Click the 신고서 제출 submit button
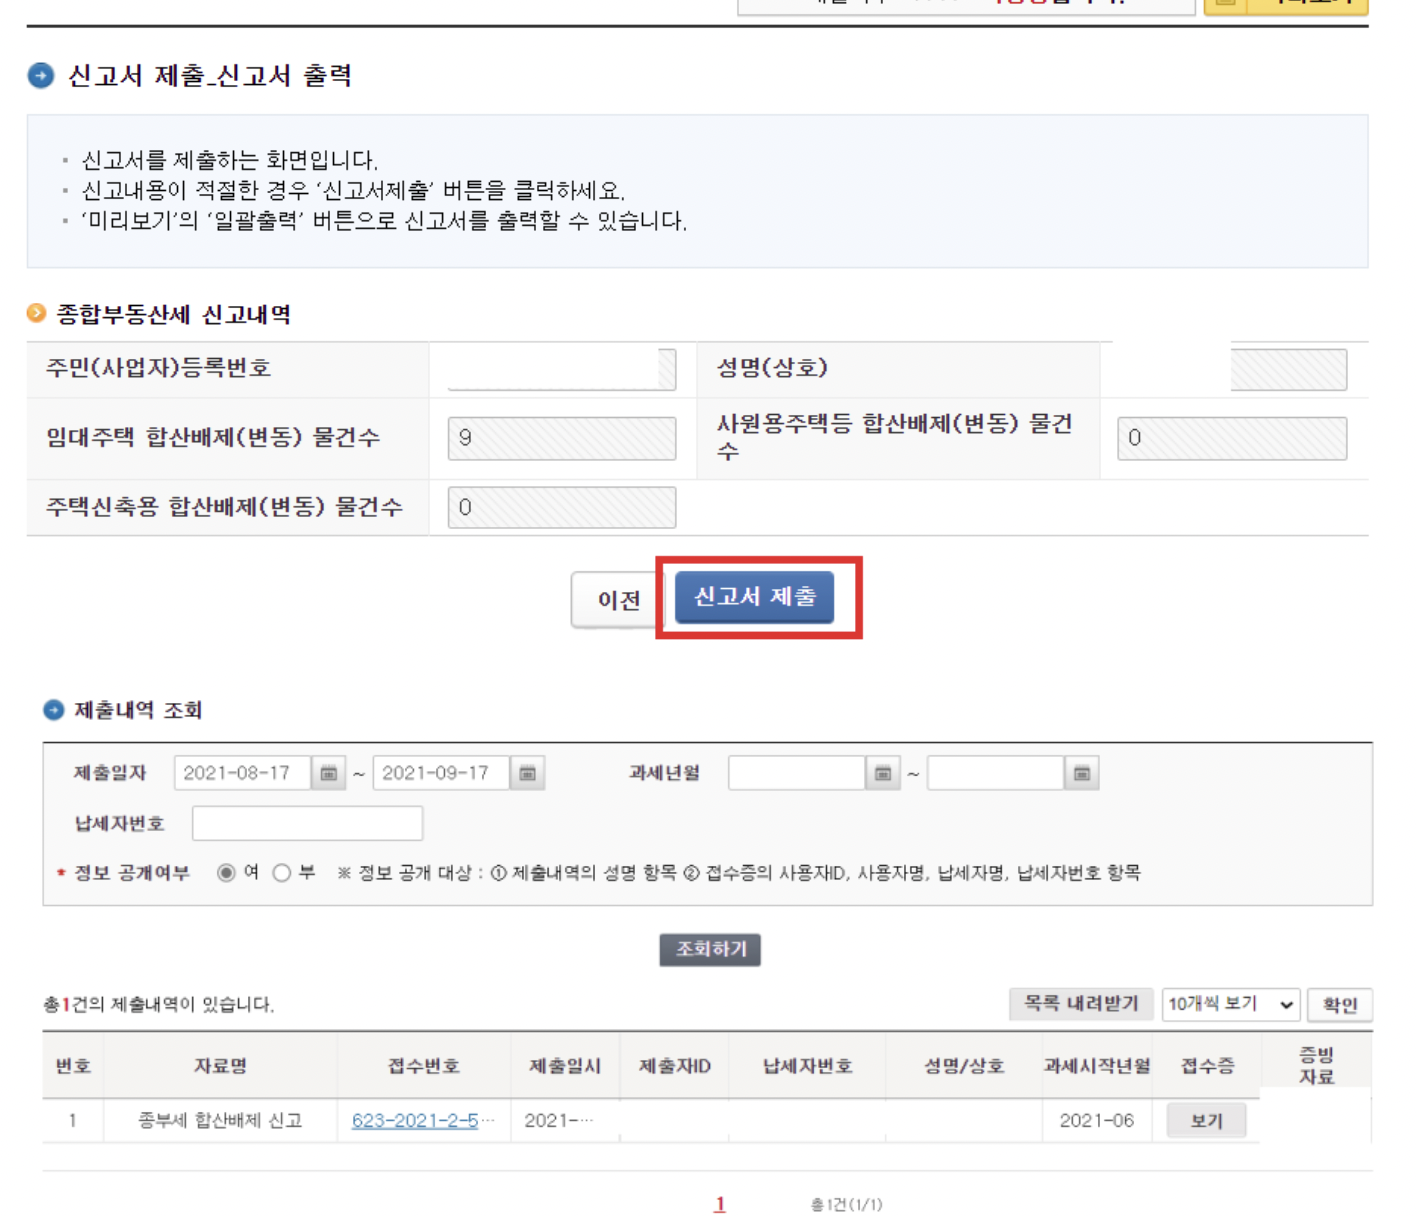 click(755, 596)
